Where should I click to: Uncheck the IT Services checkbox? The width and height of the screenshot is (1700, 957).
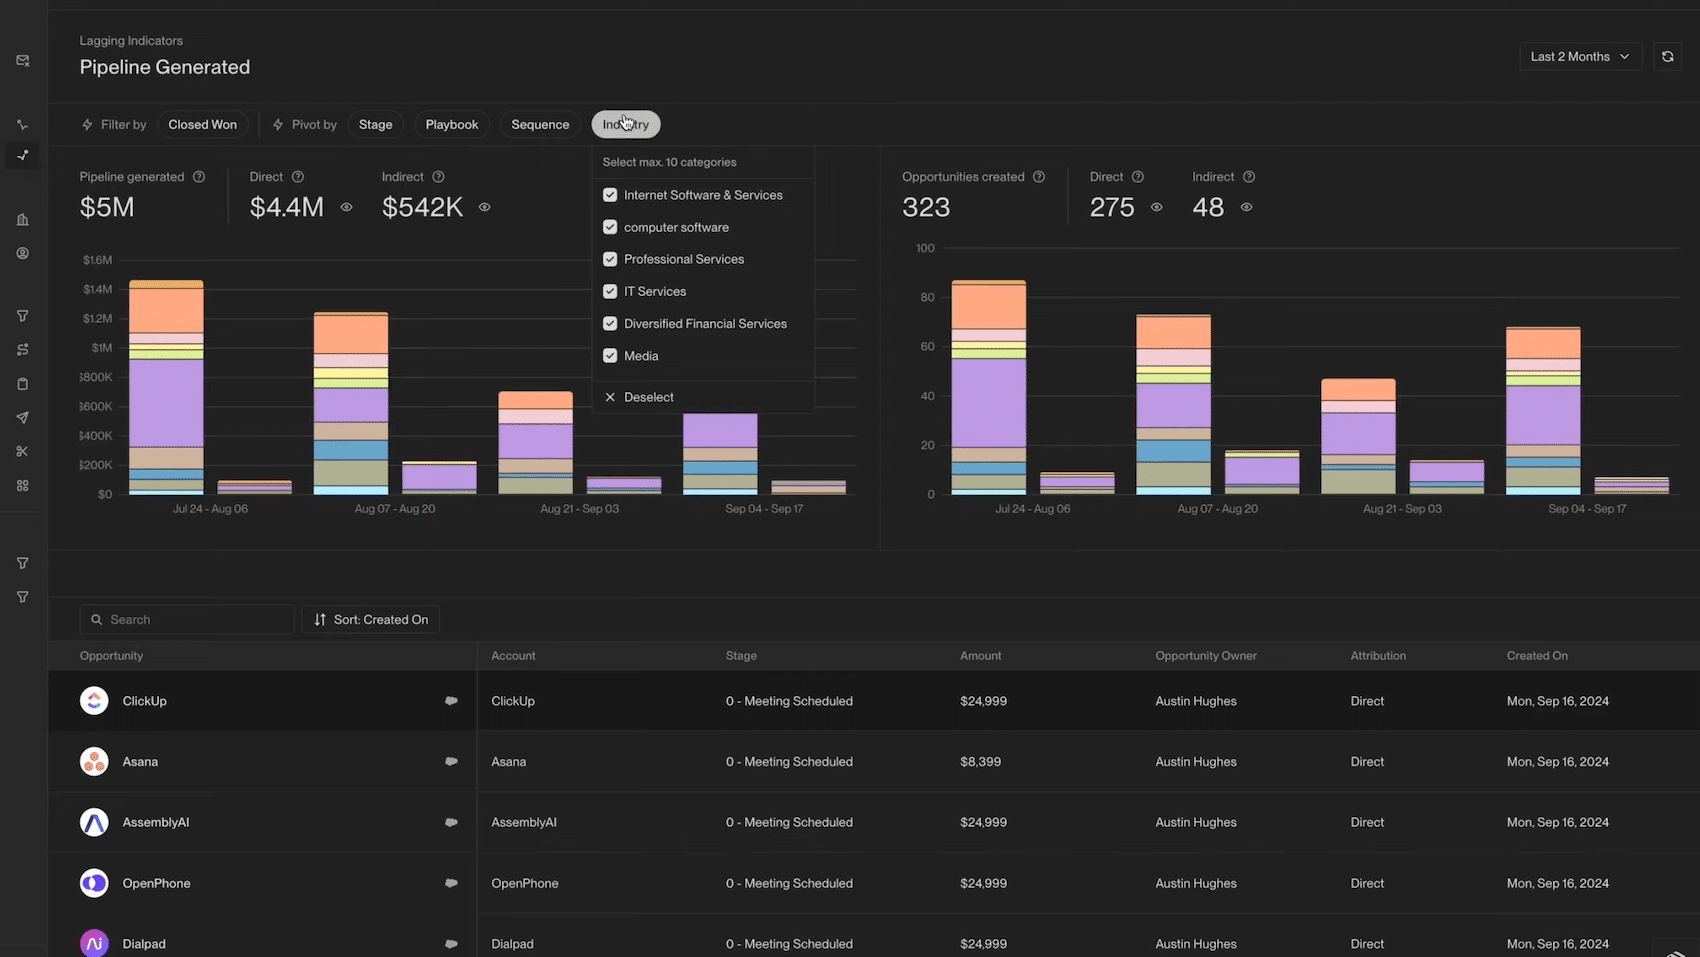click(610, 291)
